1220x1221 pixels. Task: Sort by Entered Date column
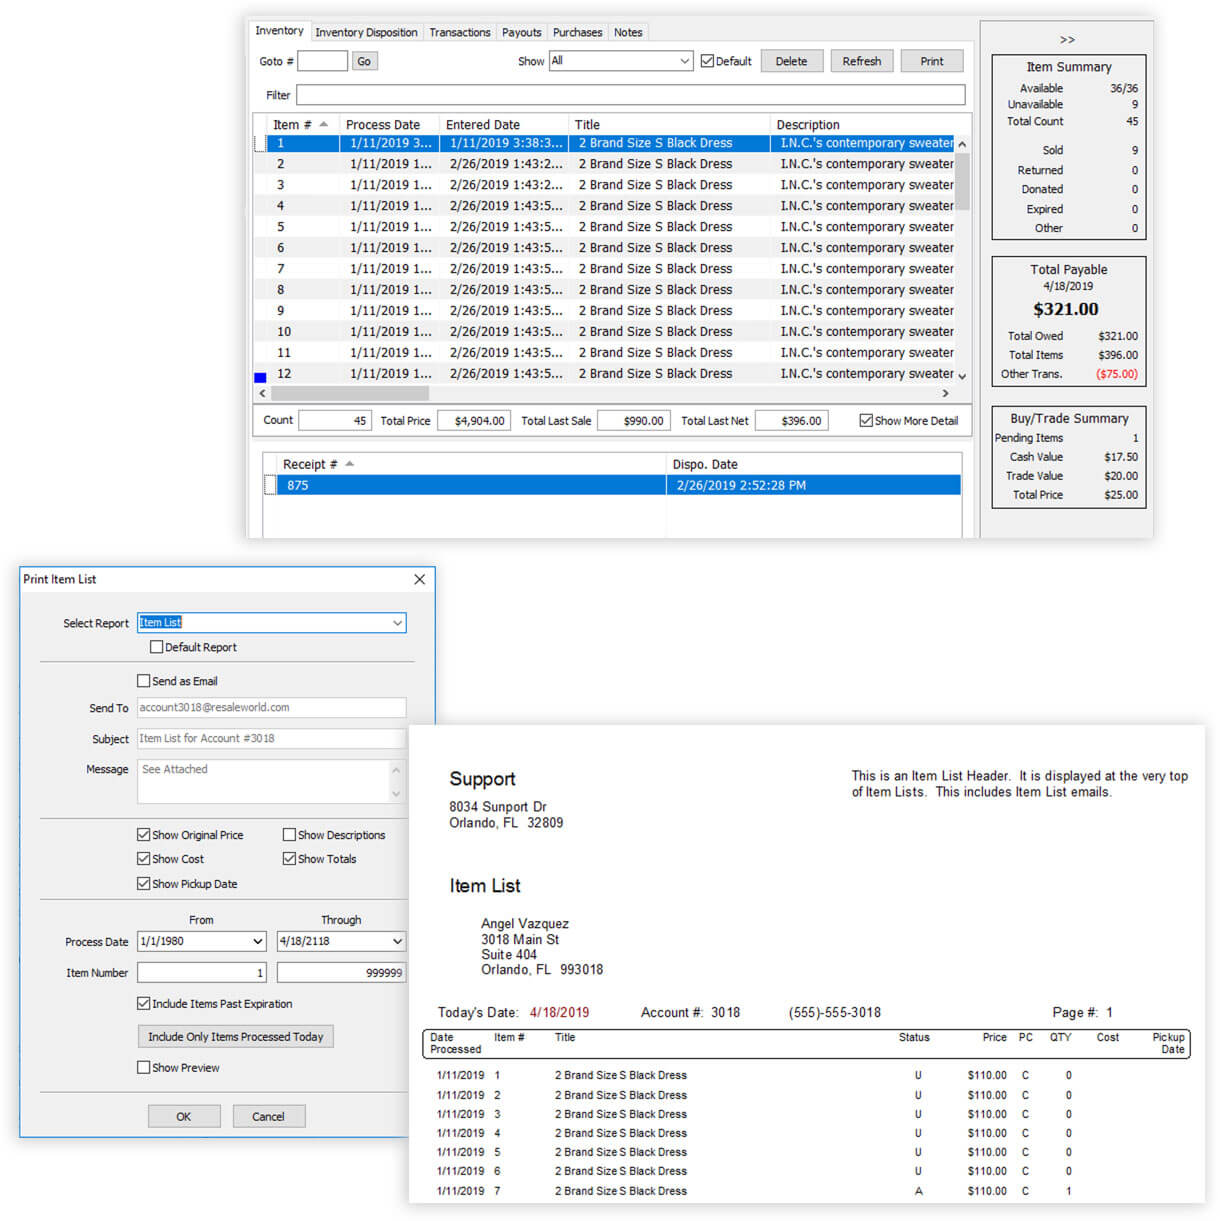pyautogui.click(x=504, y=125)
